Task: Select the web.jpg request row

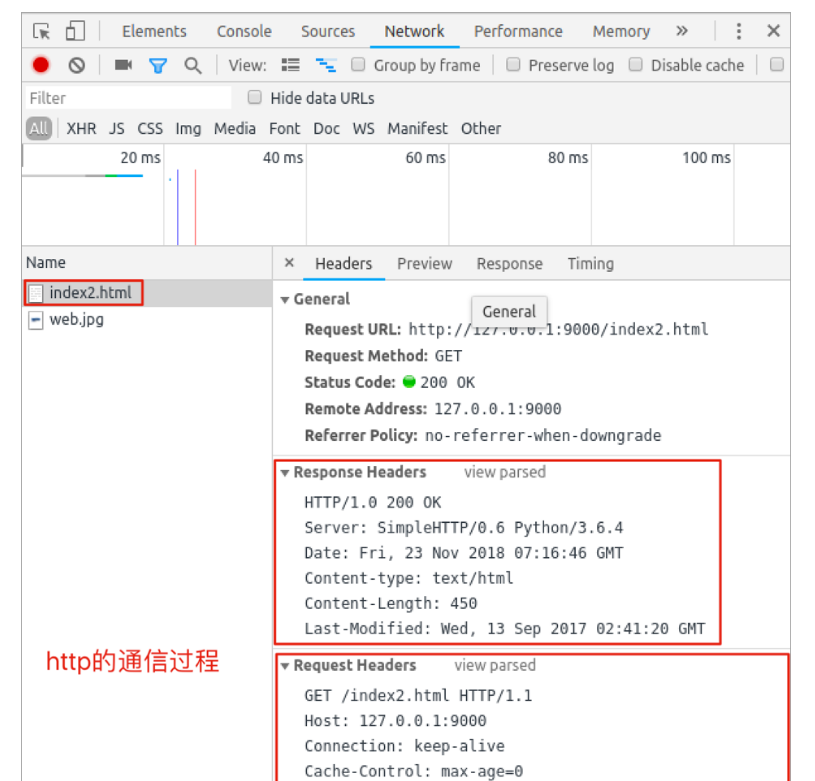Action: point(147,320)
